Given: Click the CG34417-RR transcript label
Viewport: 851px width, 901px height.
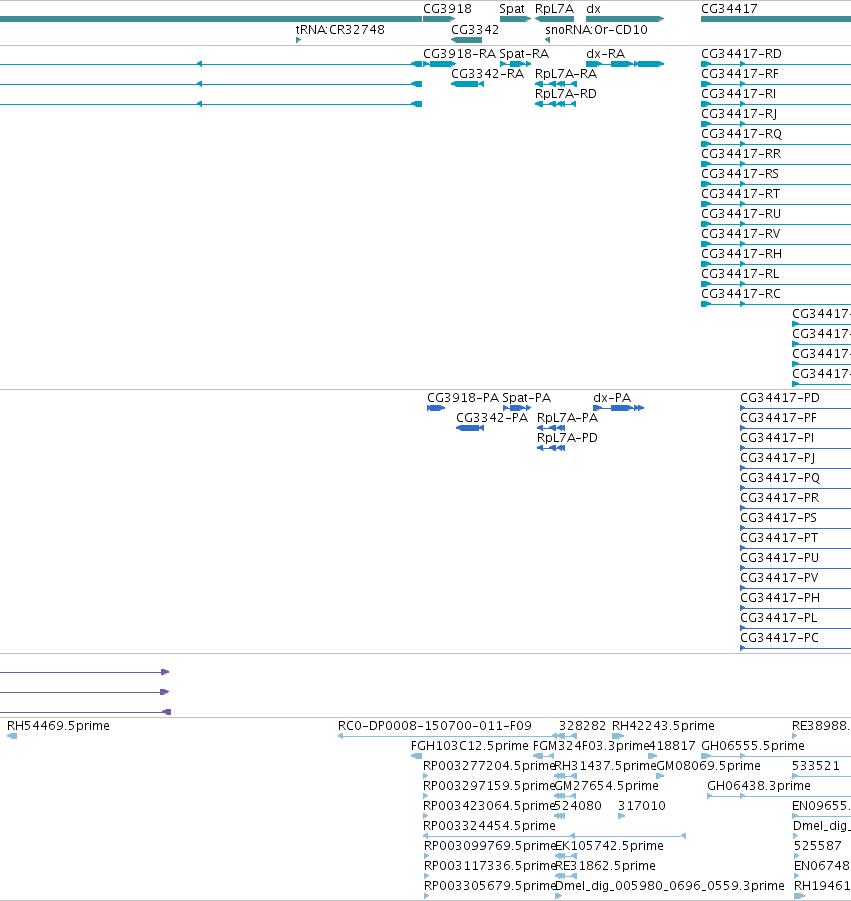Looking at the screenshot, I should [x=741, y=153].
